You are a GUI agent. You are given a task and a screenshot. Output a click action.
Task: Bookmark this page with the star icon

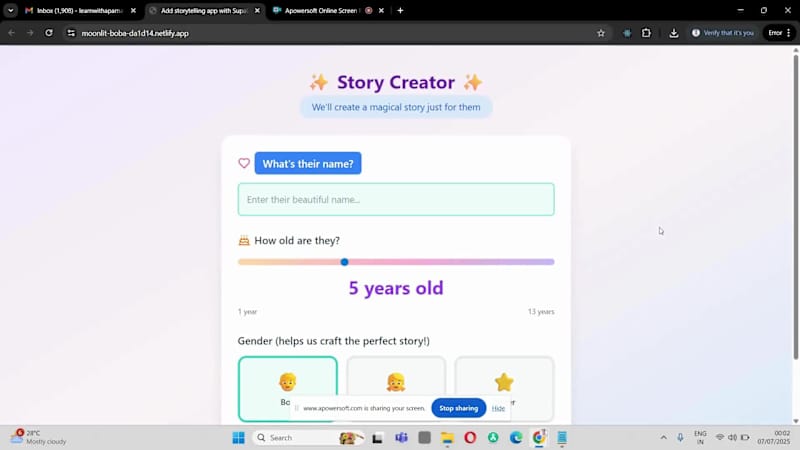[601, 33]
